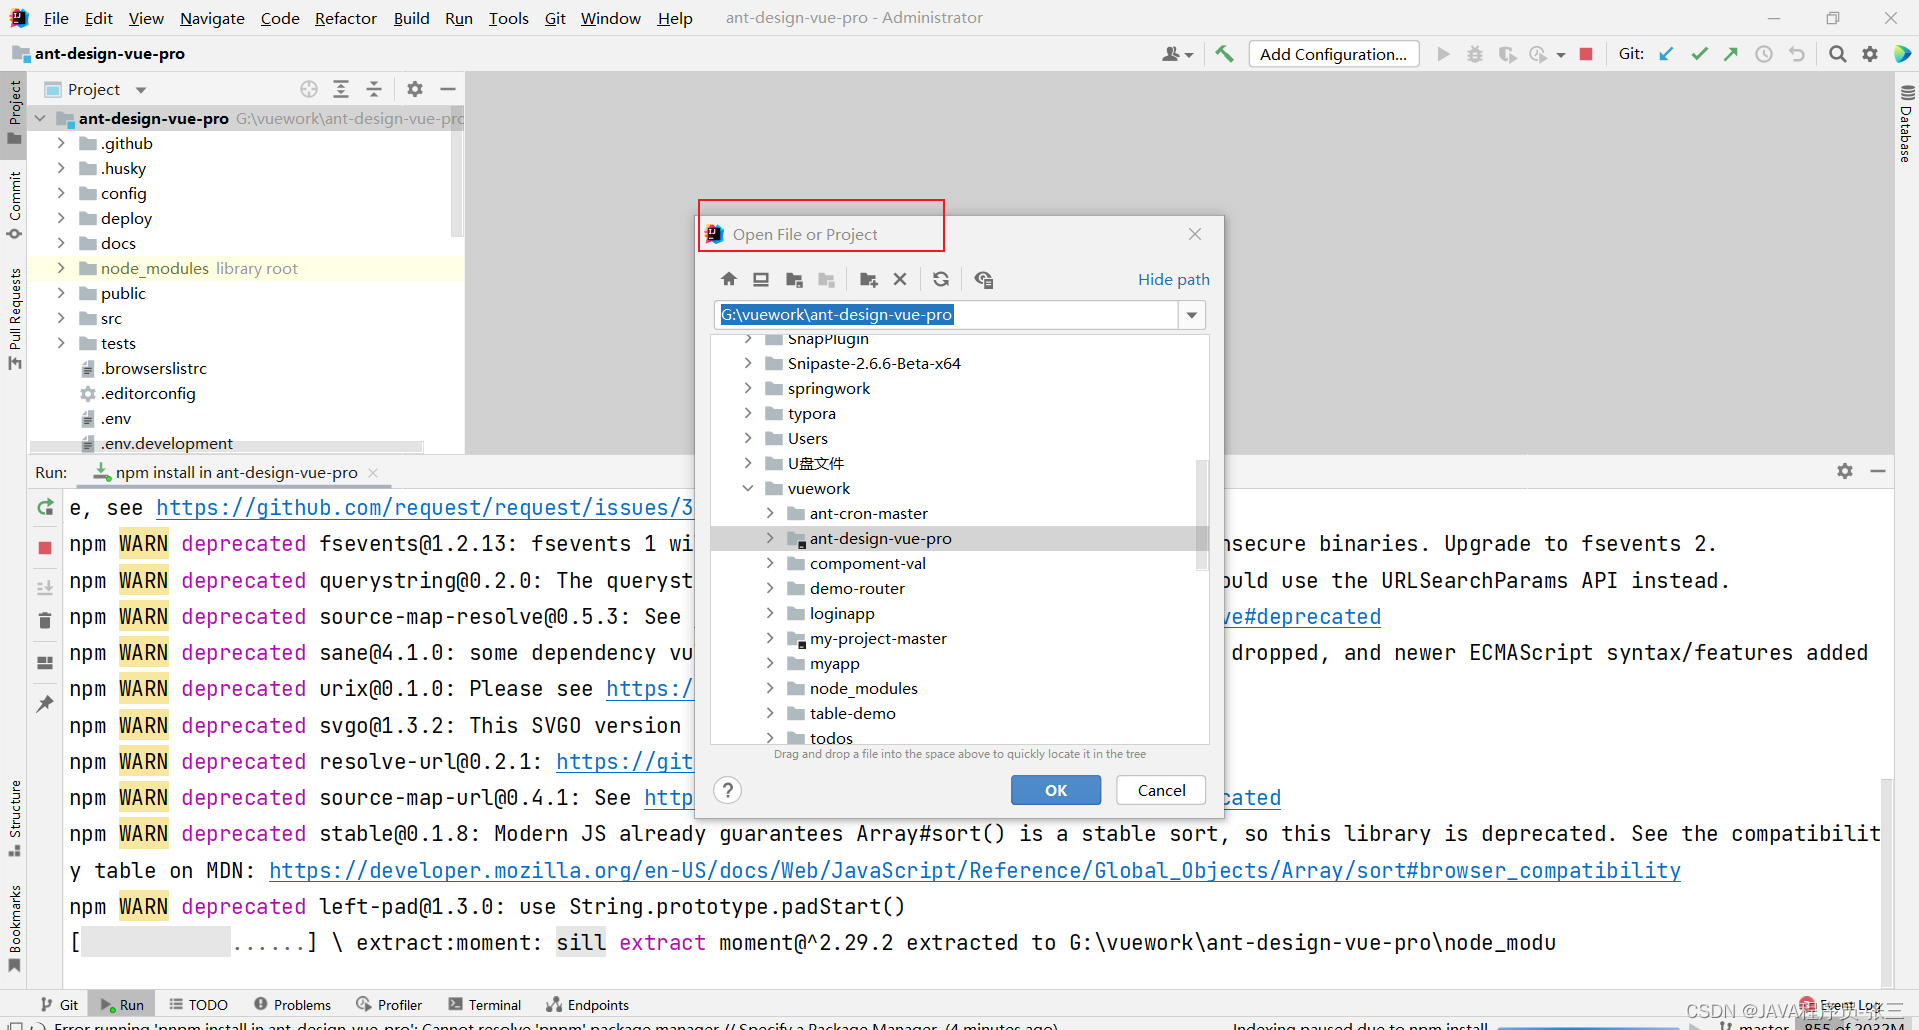
Task: Open Run panel settings gear
Action: (1845, 471)
